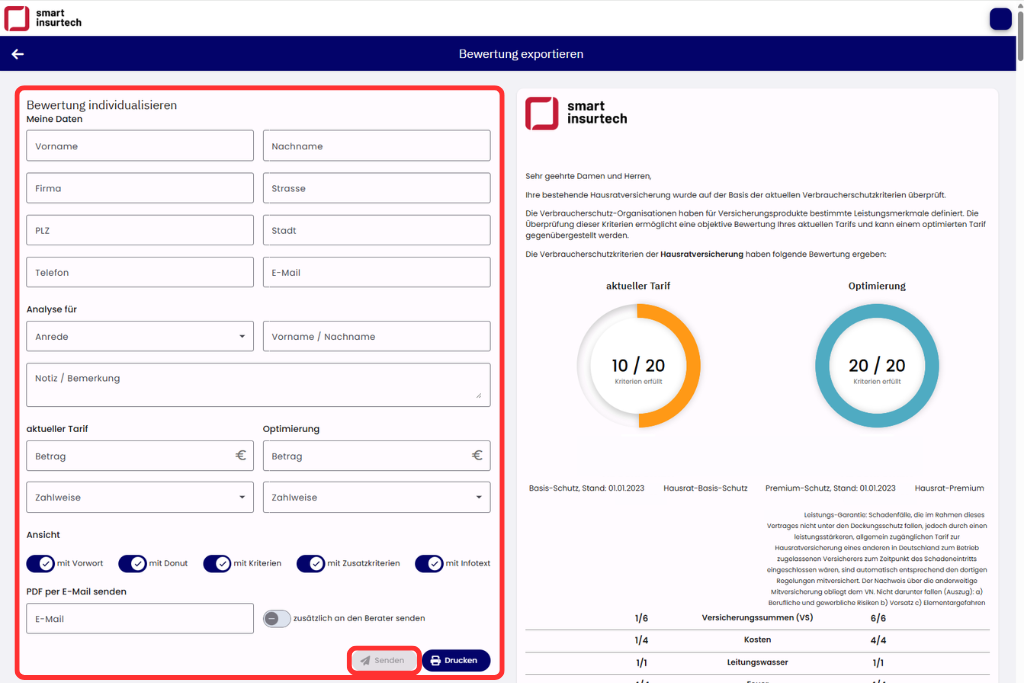
Task: Expand Zahlweise dropdown under Optimierung
Action: (x=376, y=497)
